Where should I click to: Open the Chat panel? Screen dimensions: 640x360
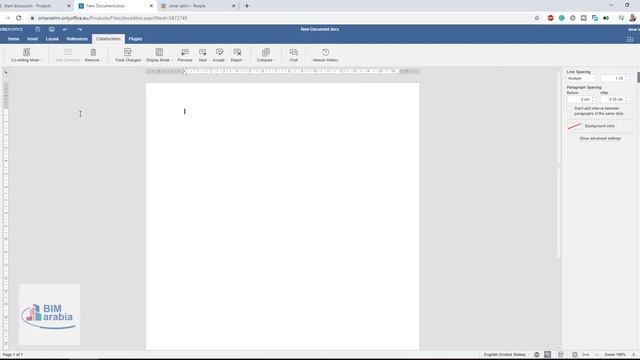(293, 55)
